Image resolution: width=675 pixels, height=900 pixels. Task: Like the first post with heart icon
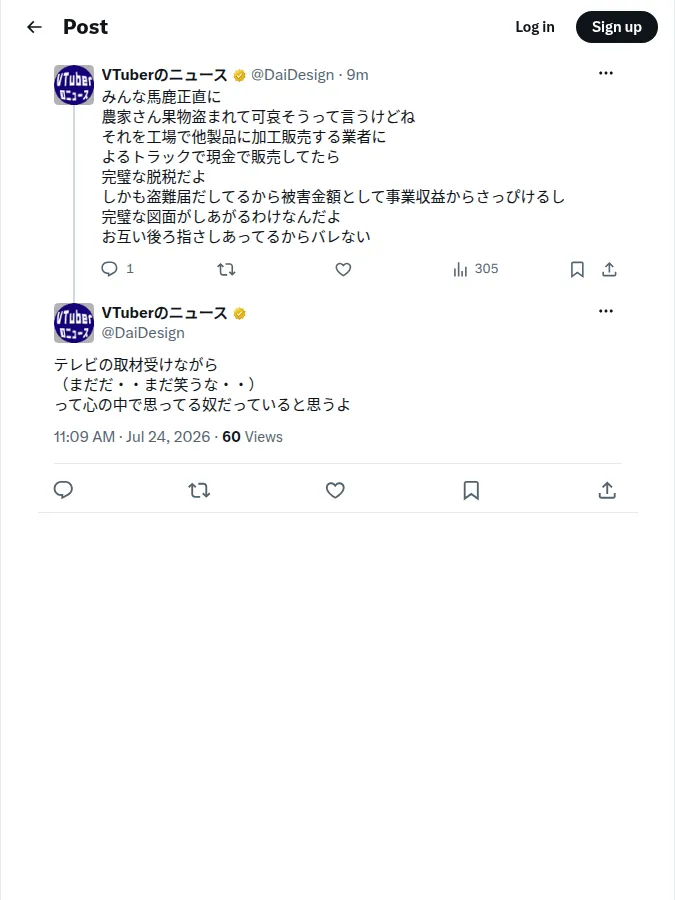tap(343, 269)
